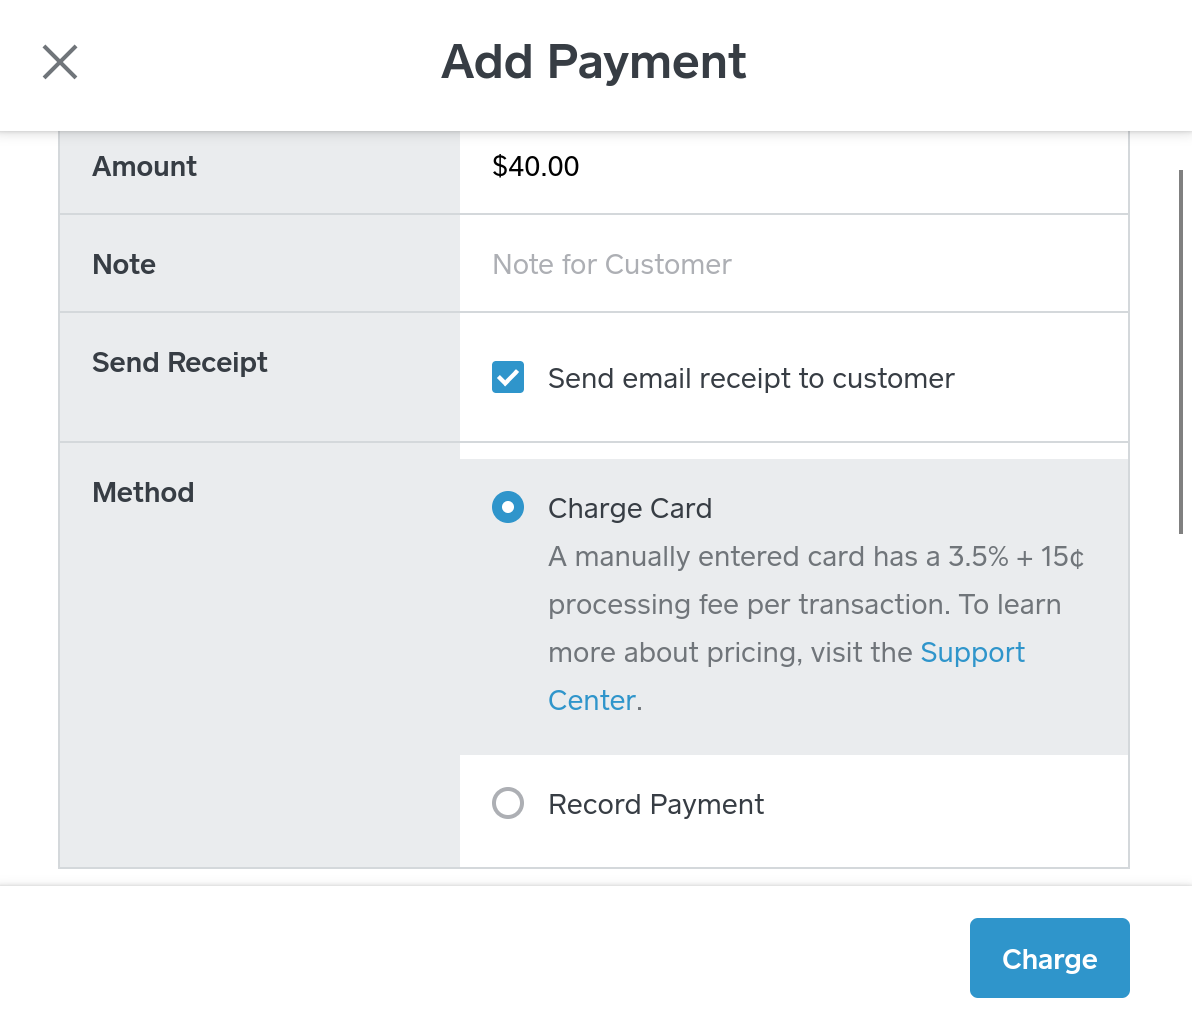This screenshot has height=1026, width=1192.
Task: Click the "Send email receipt to customer" label
Action: coord(751,379)
